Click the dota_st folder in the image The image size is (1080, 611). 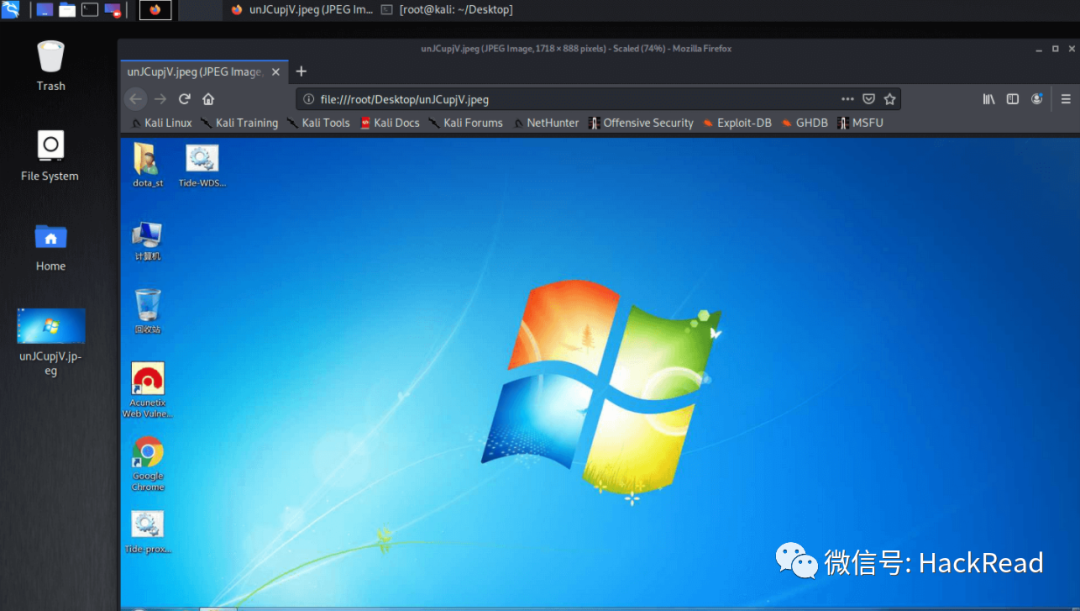[147, 165]
